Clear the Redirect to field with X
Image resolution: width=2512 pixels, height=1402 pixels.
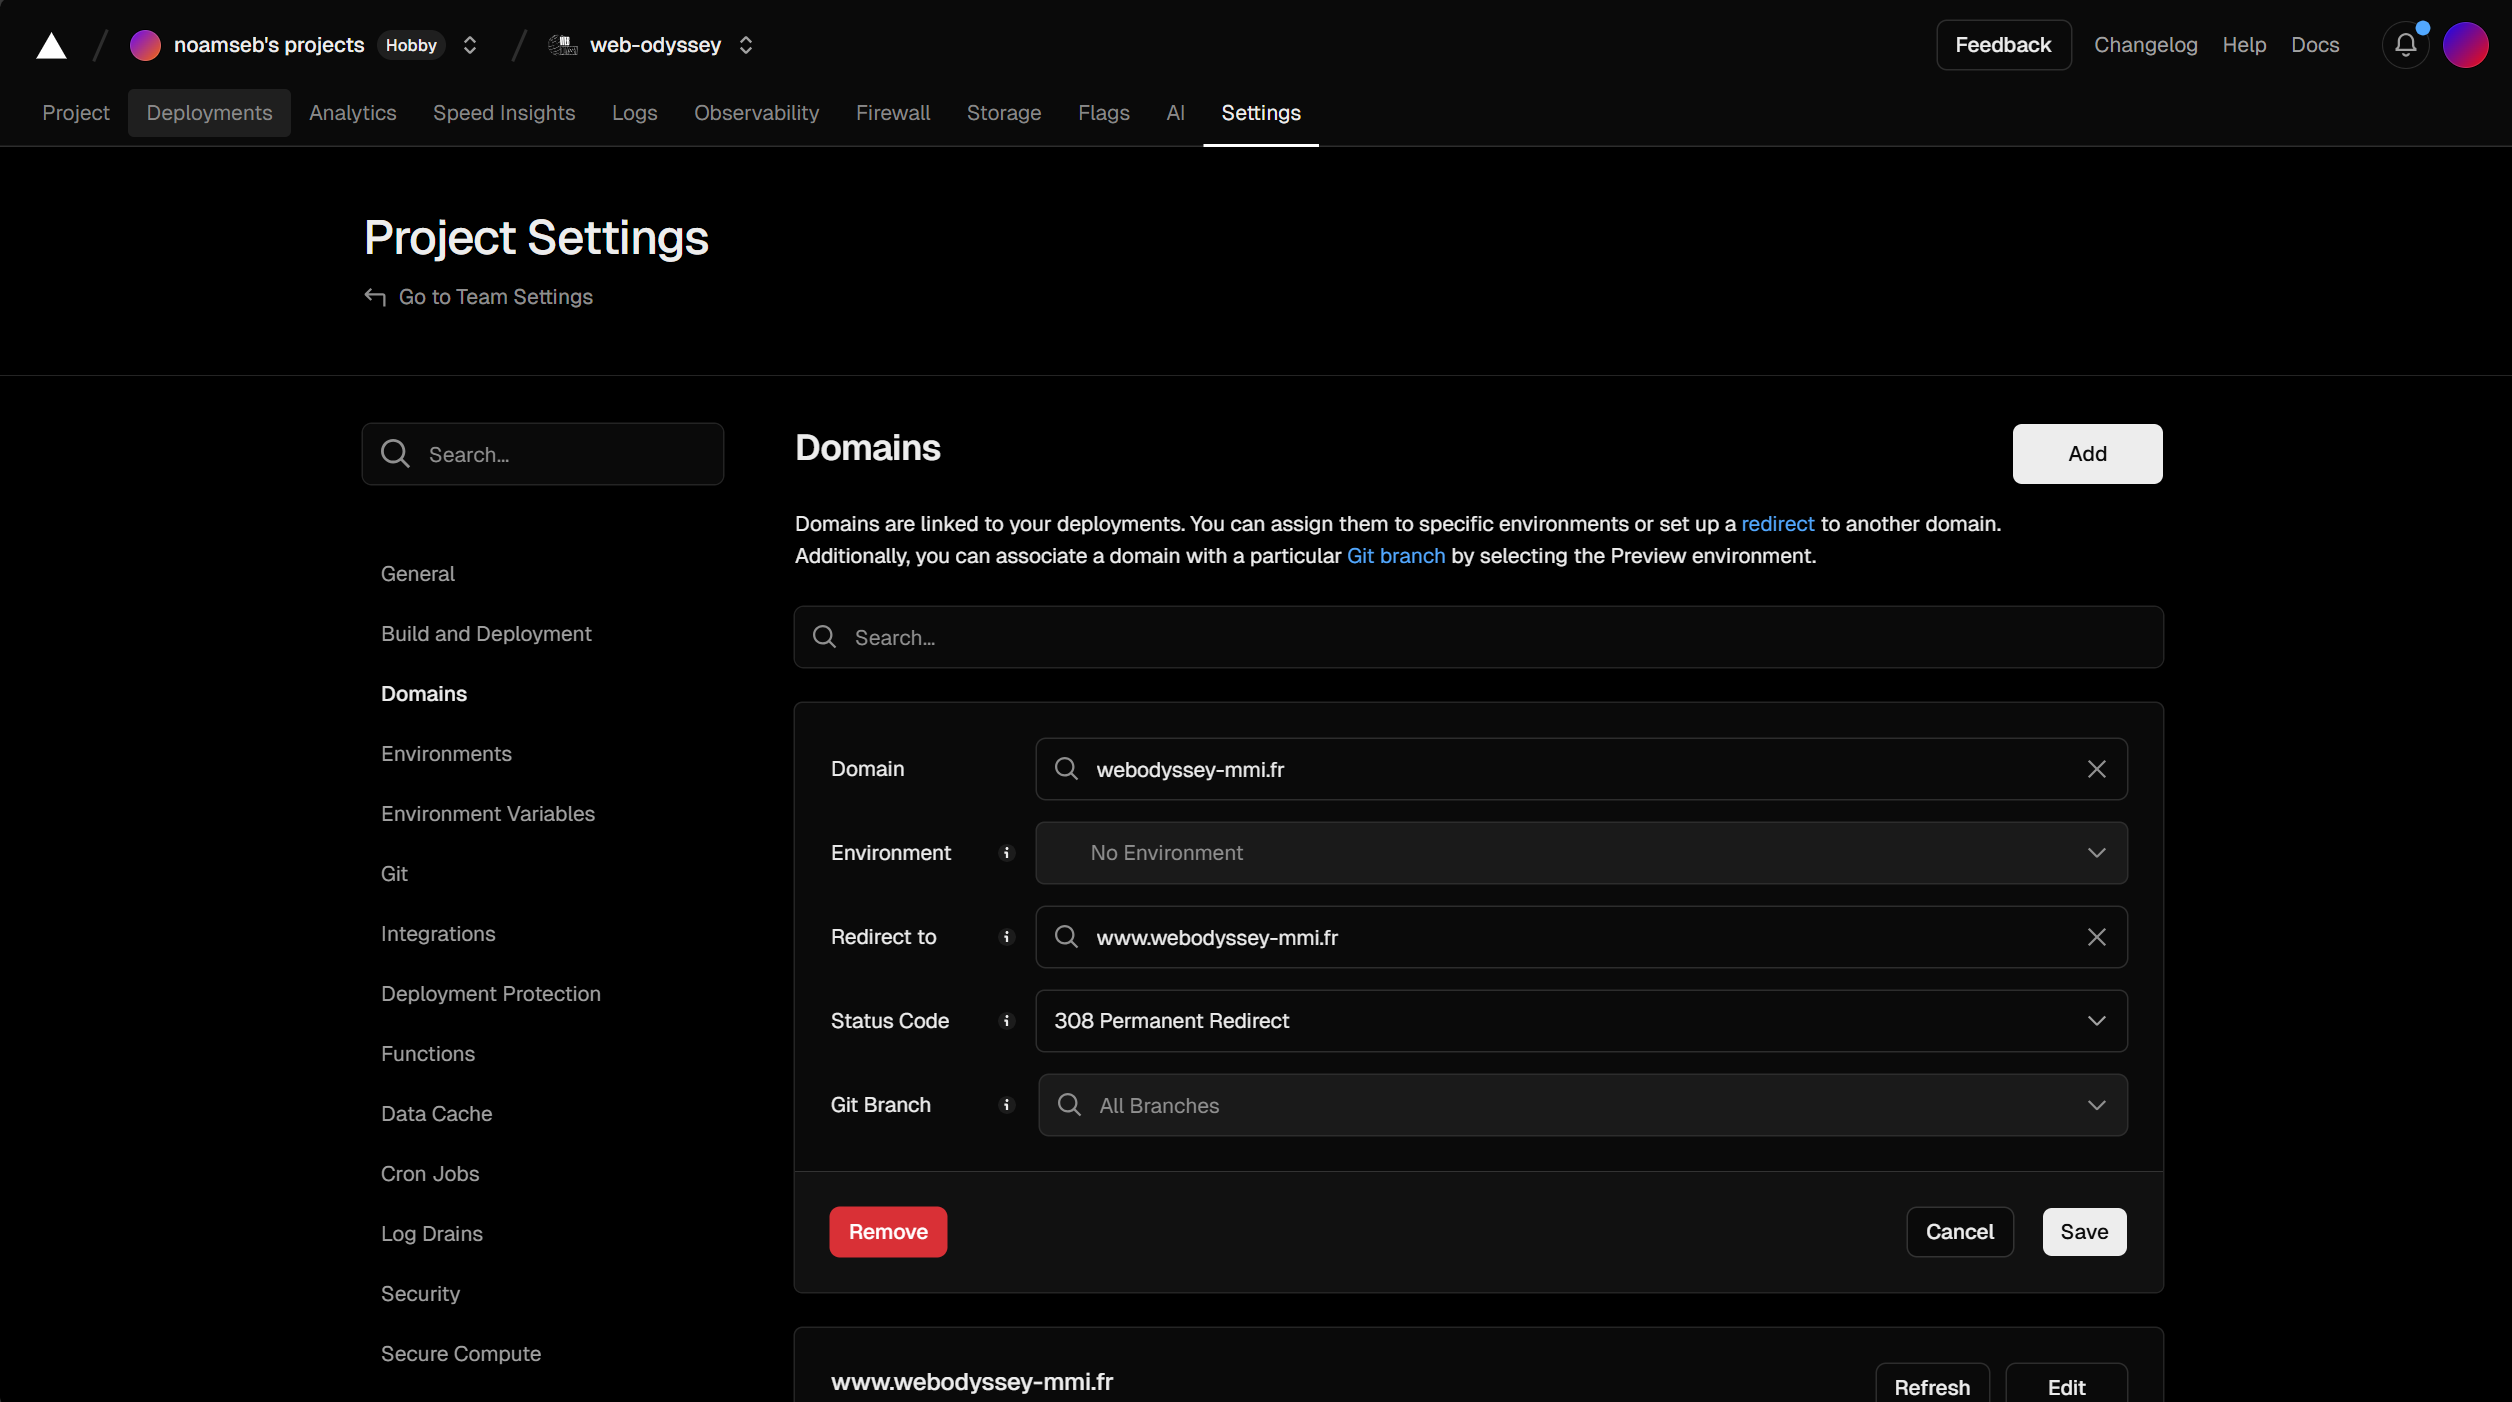click(2096, 937)
